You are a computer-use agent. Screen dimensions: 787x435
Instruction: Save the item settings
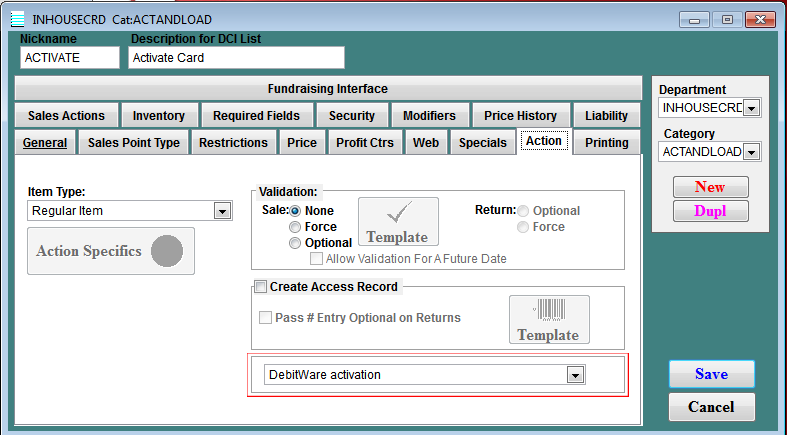(x=712, y=374)
